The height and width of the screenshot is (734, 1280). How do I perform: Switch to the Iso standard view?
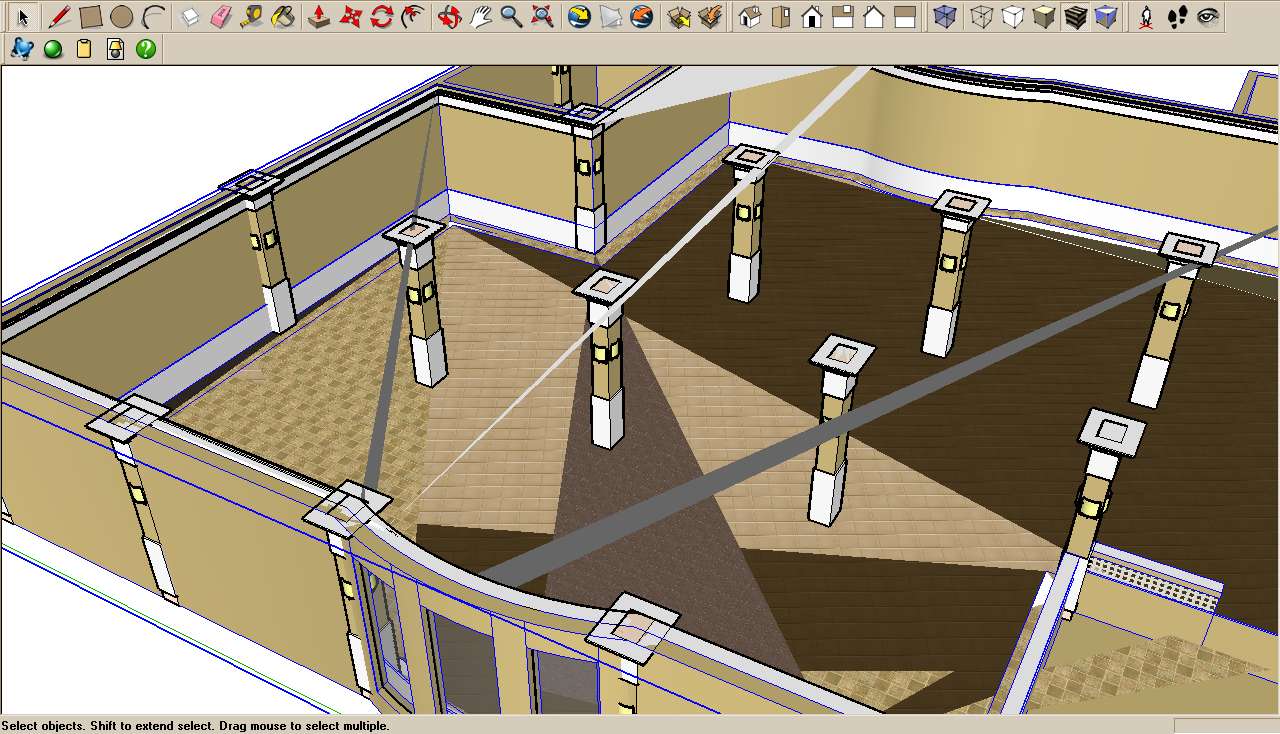click(750, 17)
